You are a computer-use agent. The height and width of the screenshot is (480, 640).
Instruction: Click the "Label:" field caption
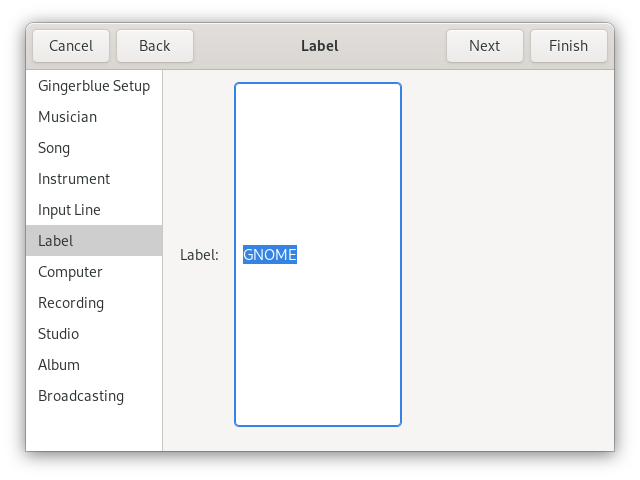tap(199, 255)
